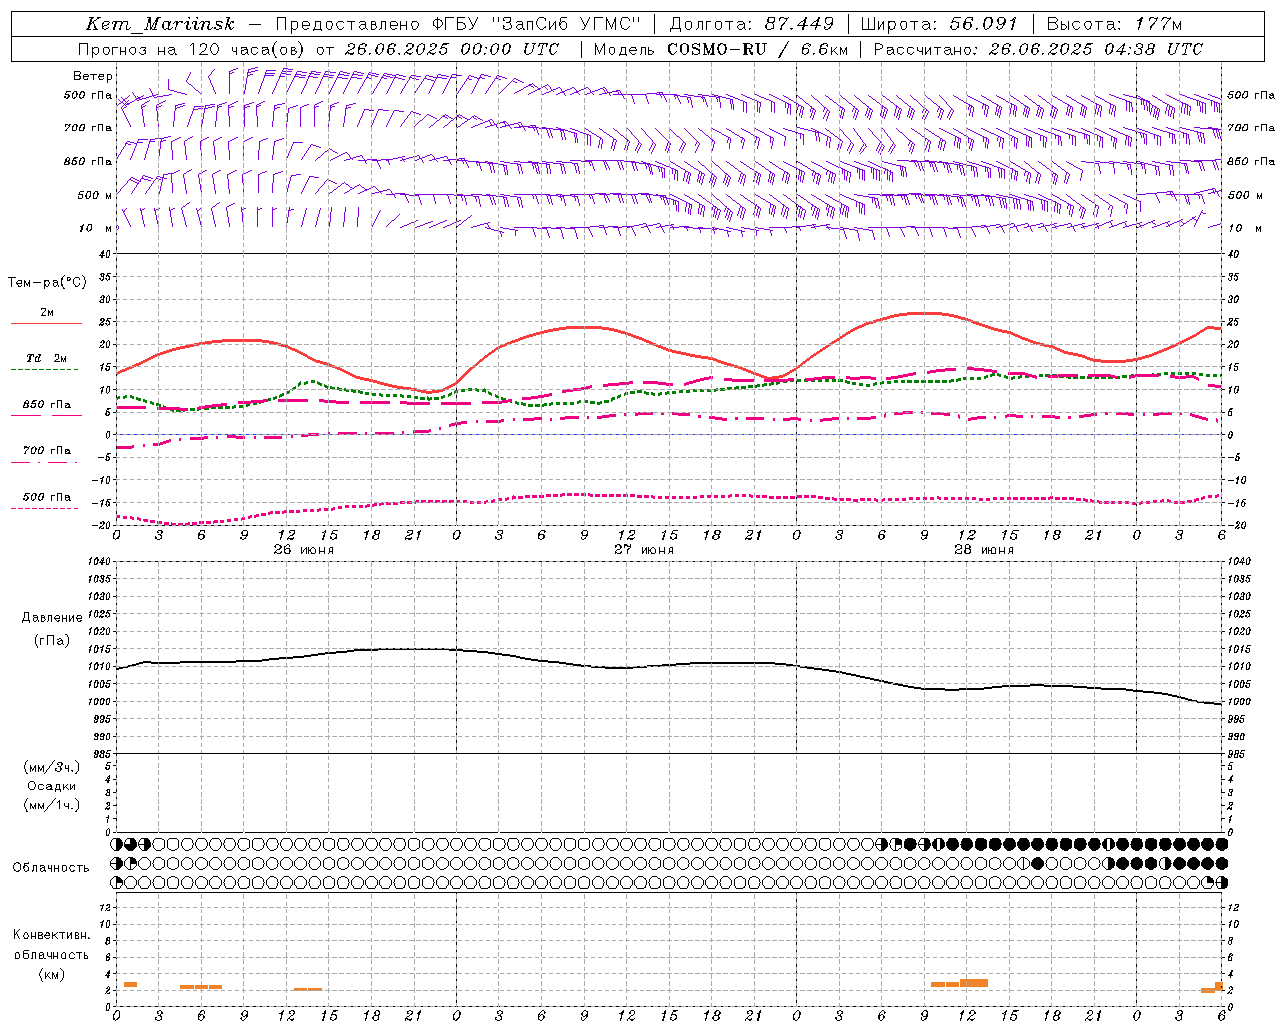The image size is (1280, 1024).
Task: Click the '27 июня' date label
Action: (644, 550)
